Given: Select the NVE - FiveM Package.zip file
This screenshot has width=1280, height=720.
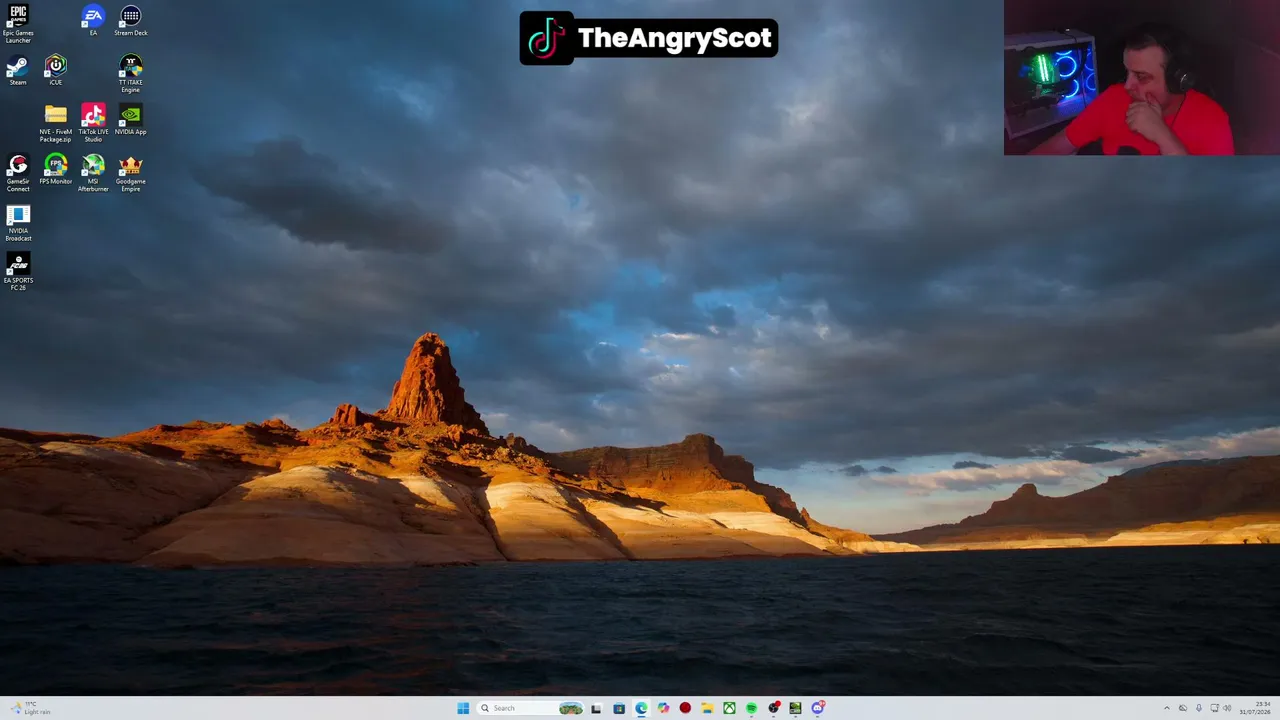Looking at the screenshot, I should pos(56,123).
